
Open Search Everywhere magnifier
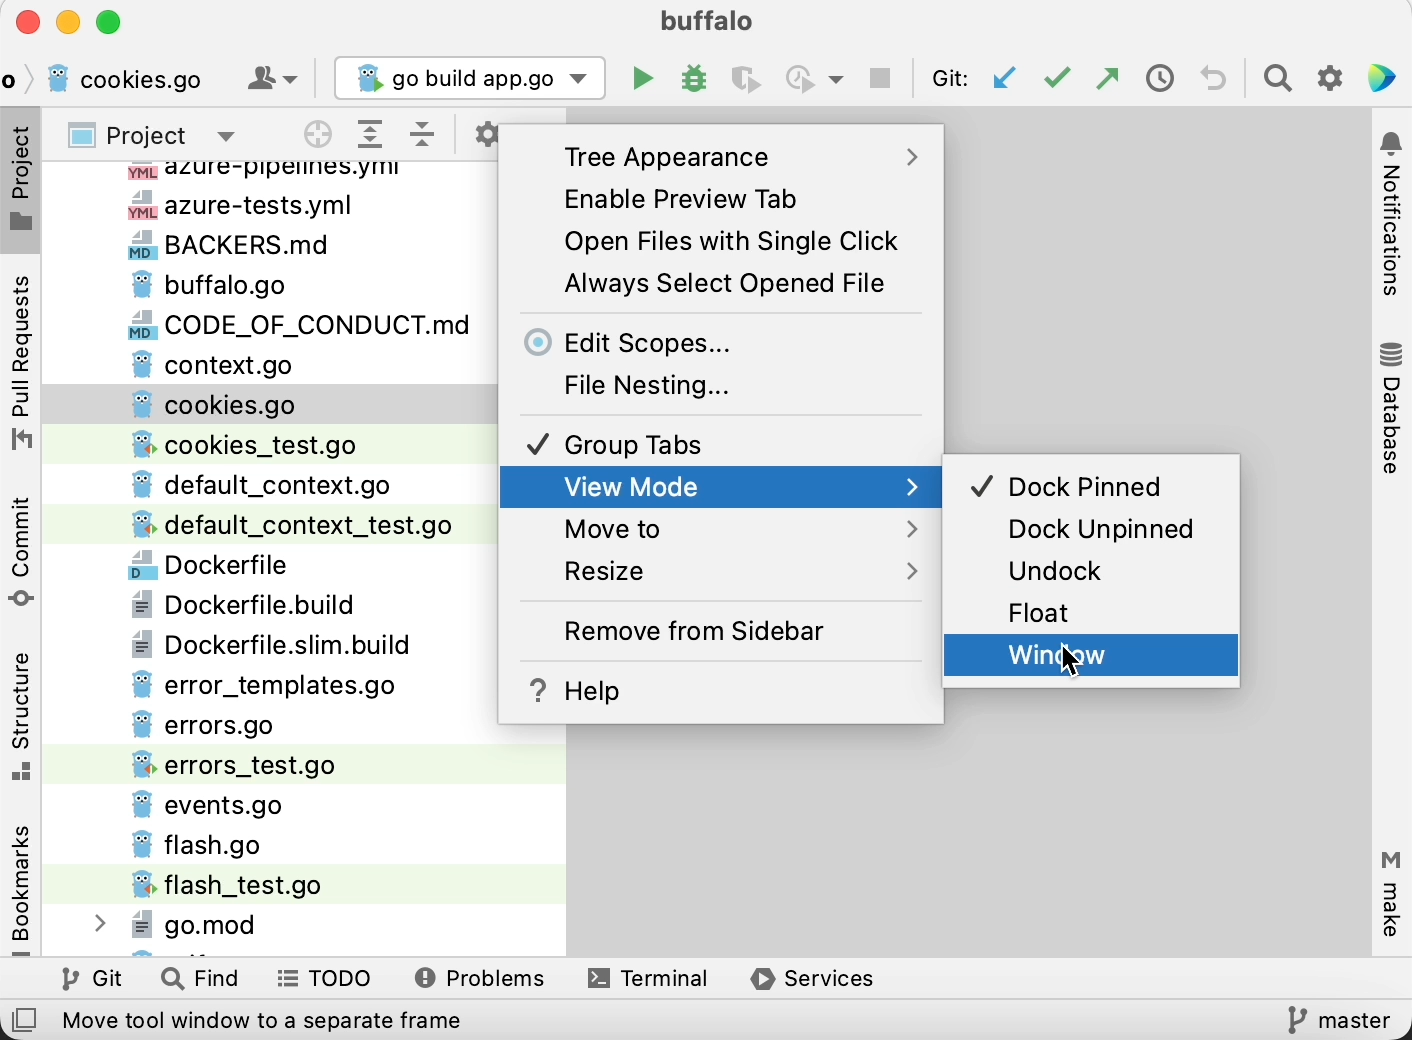tap(1279, 79)
